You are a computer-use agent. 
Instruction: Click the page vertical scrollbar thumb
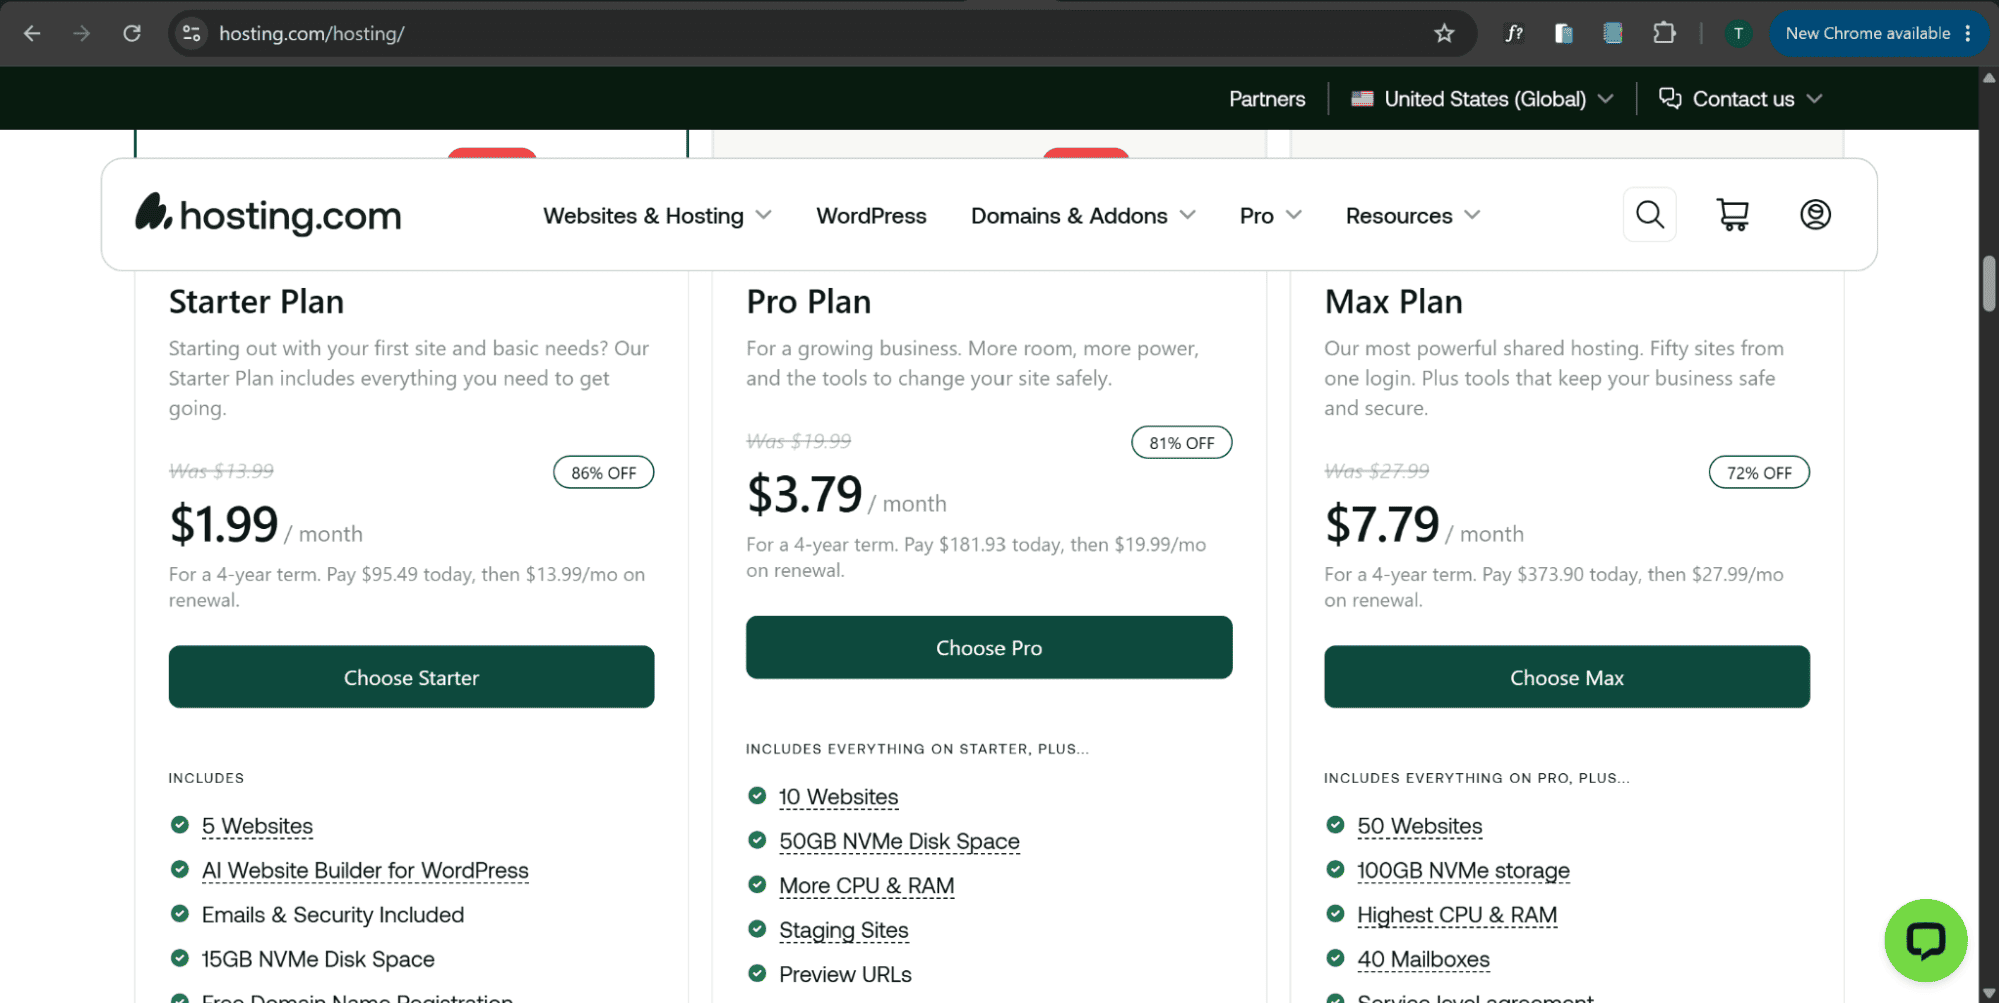(1989, 285)
